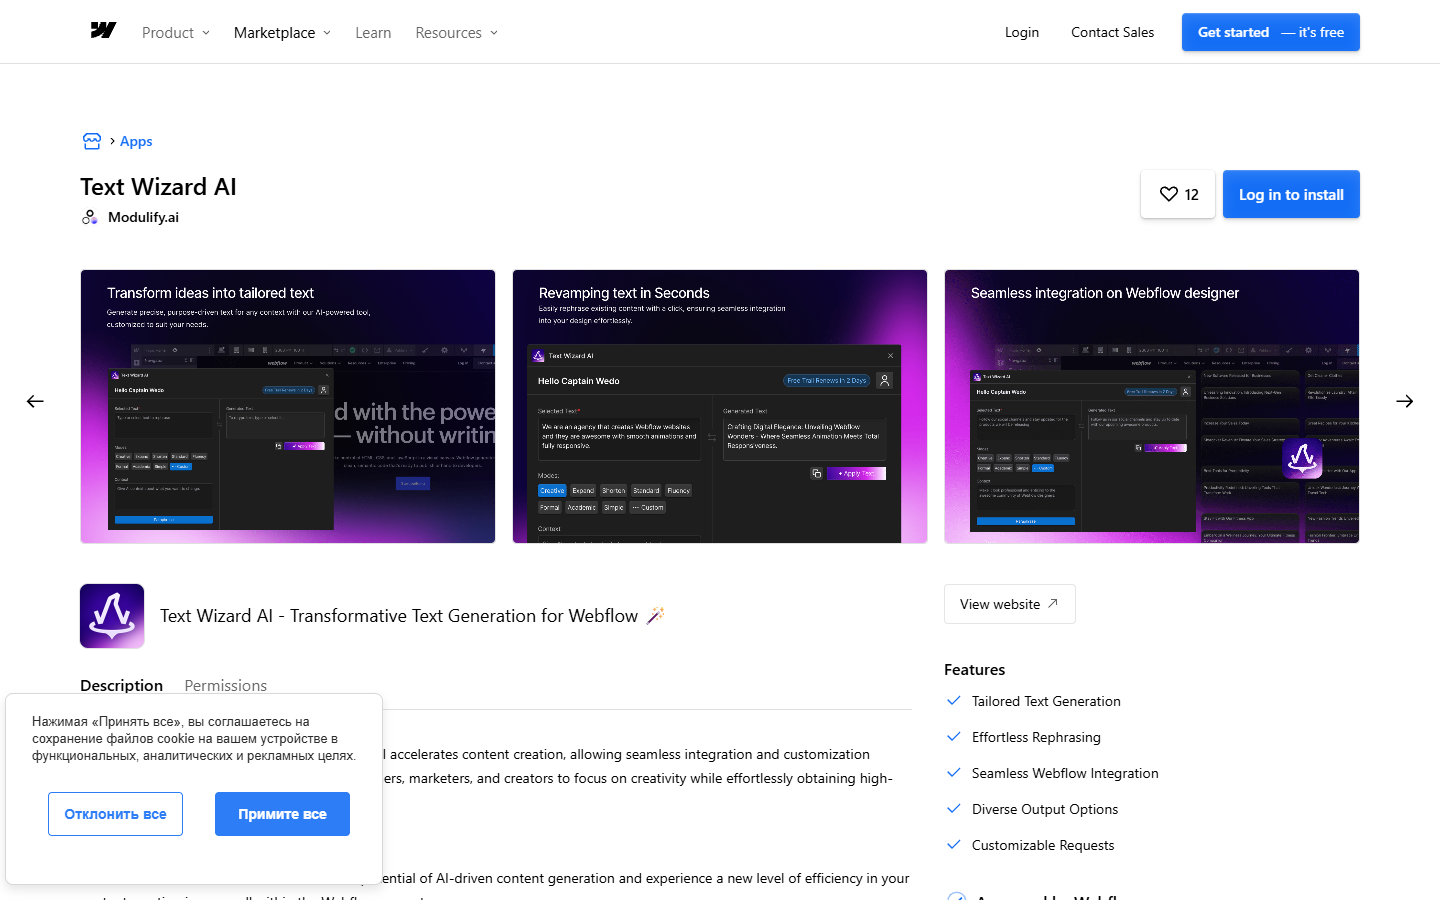Click the Webflow logo in the header

pyautogui.click(x=103, y=31)
